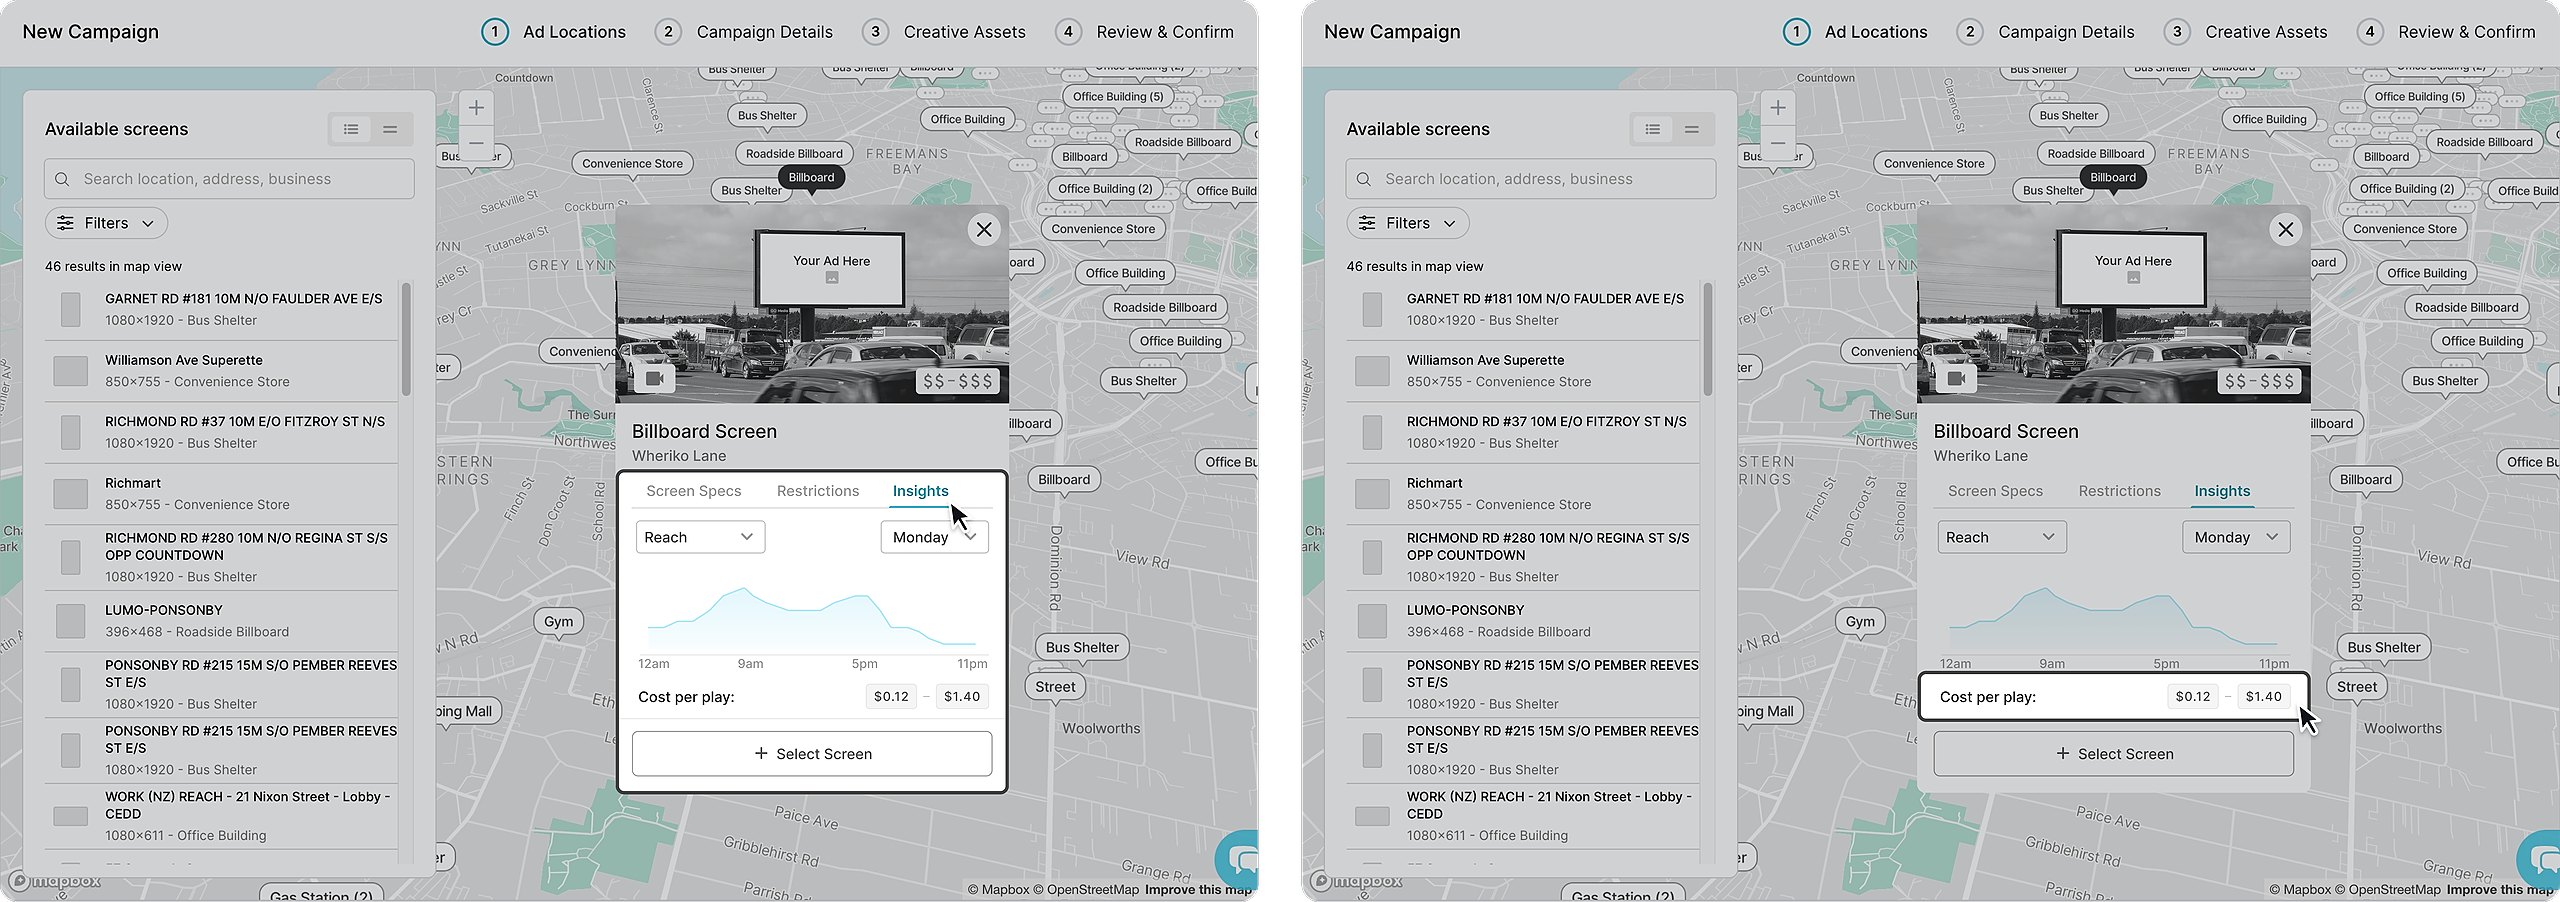
Task: Open the Monday day dropdown in right window
Action: tap(2236, 537)
